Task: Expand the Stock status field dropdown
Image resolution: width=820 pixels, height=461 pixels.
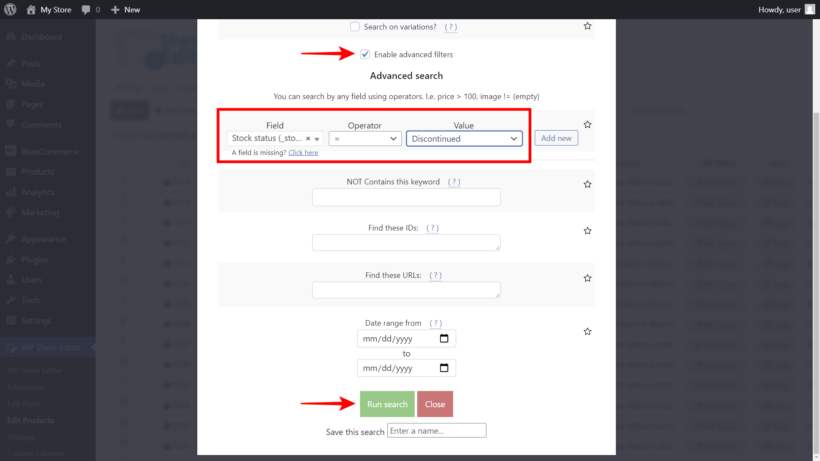Action: tap(317, 139)
